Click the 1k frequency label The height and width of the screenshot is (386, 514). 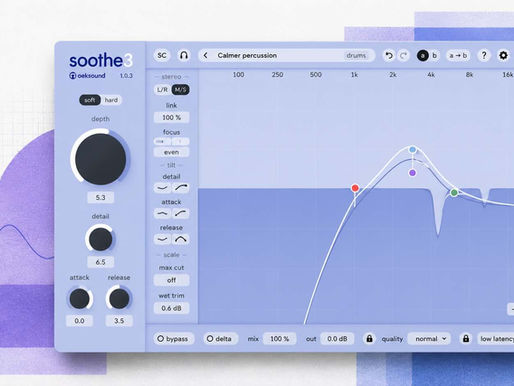point(354,75)
